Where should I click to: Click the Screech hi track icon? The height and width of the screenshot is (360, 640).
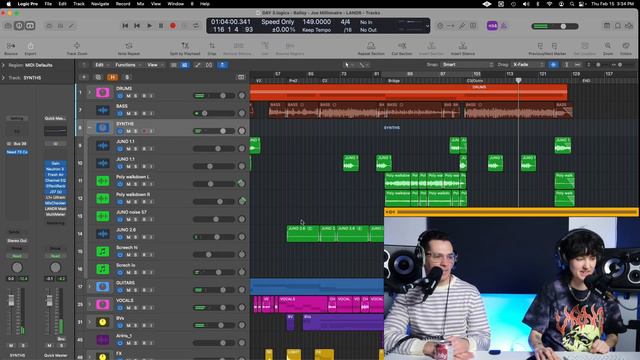click(x=102, y=251)
